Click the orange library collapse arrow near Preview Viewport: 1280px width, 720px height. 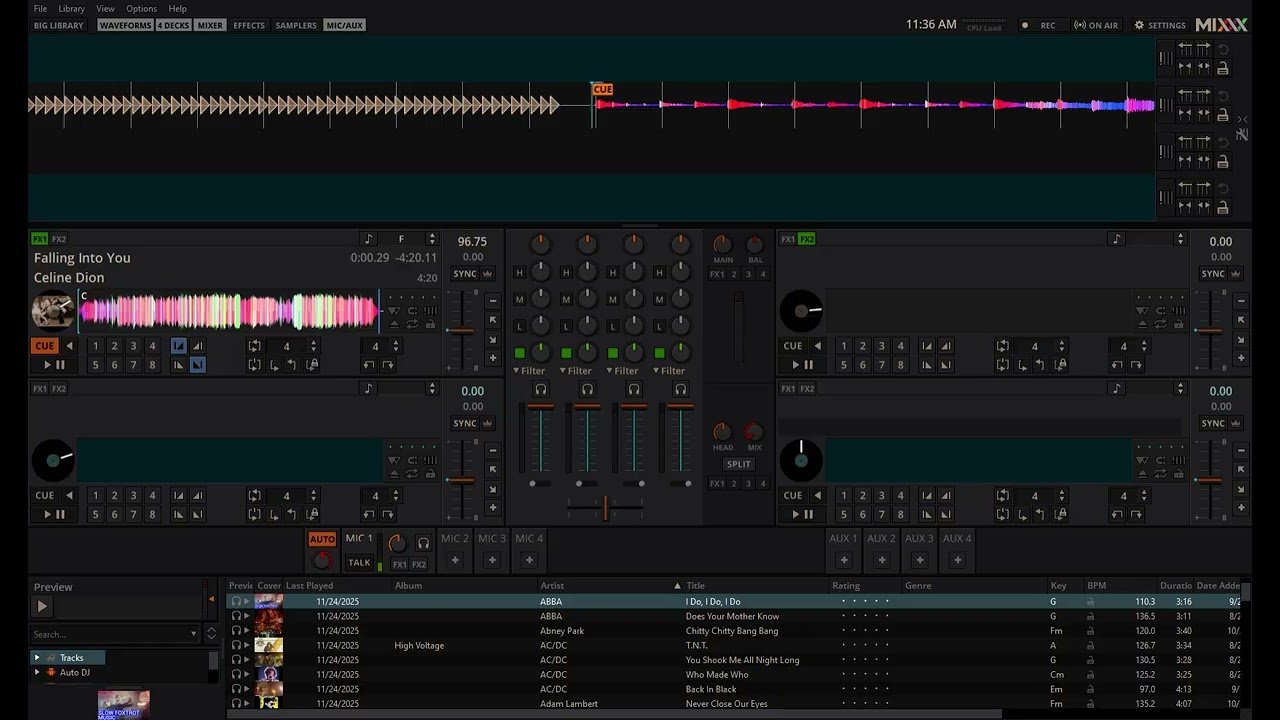[211, 599]
